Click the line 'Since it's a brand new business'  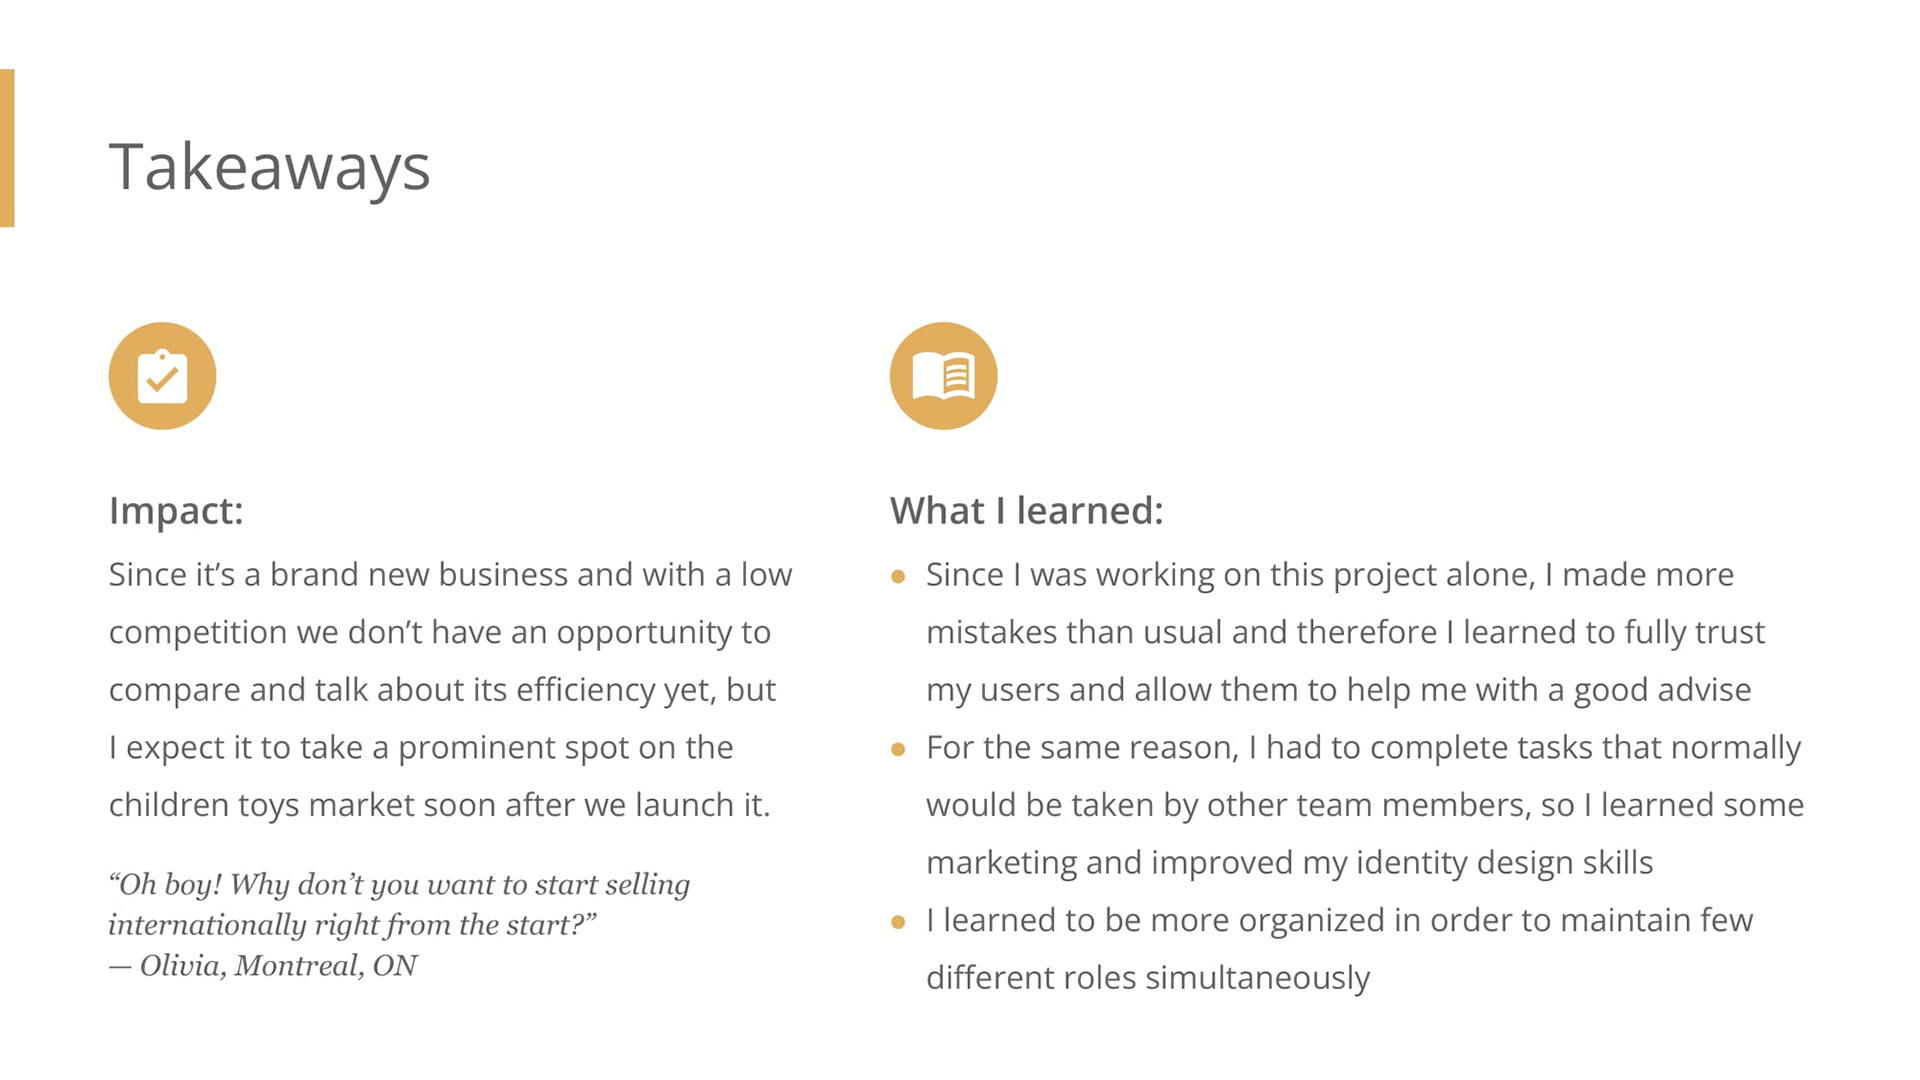pos(450,575)
